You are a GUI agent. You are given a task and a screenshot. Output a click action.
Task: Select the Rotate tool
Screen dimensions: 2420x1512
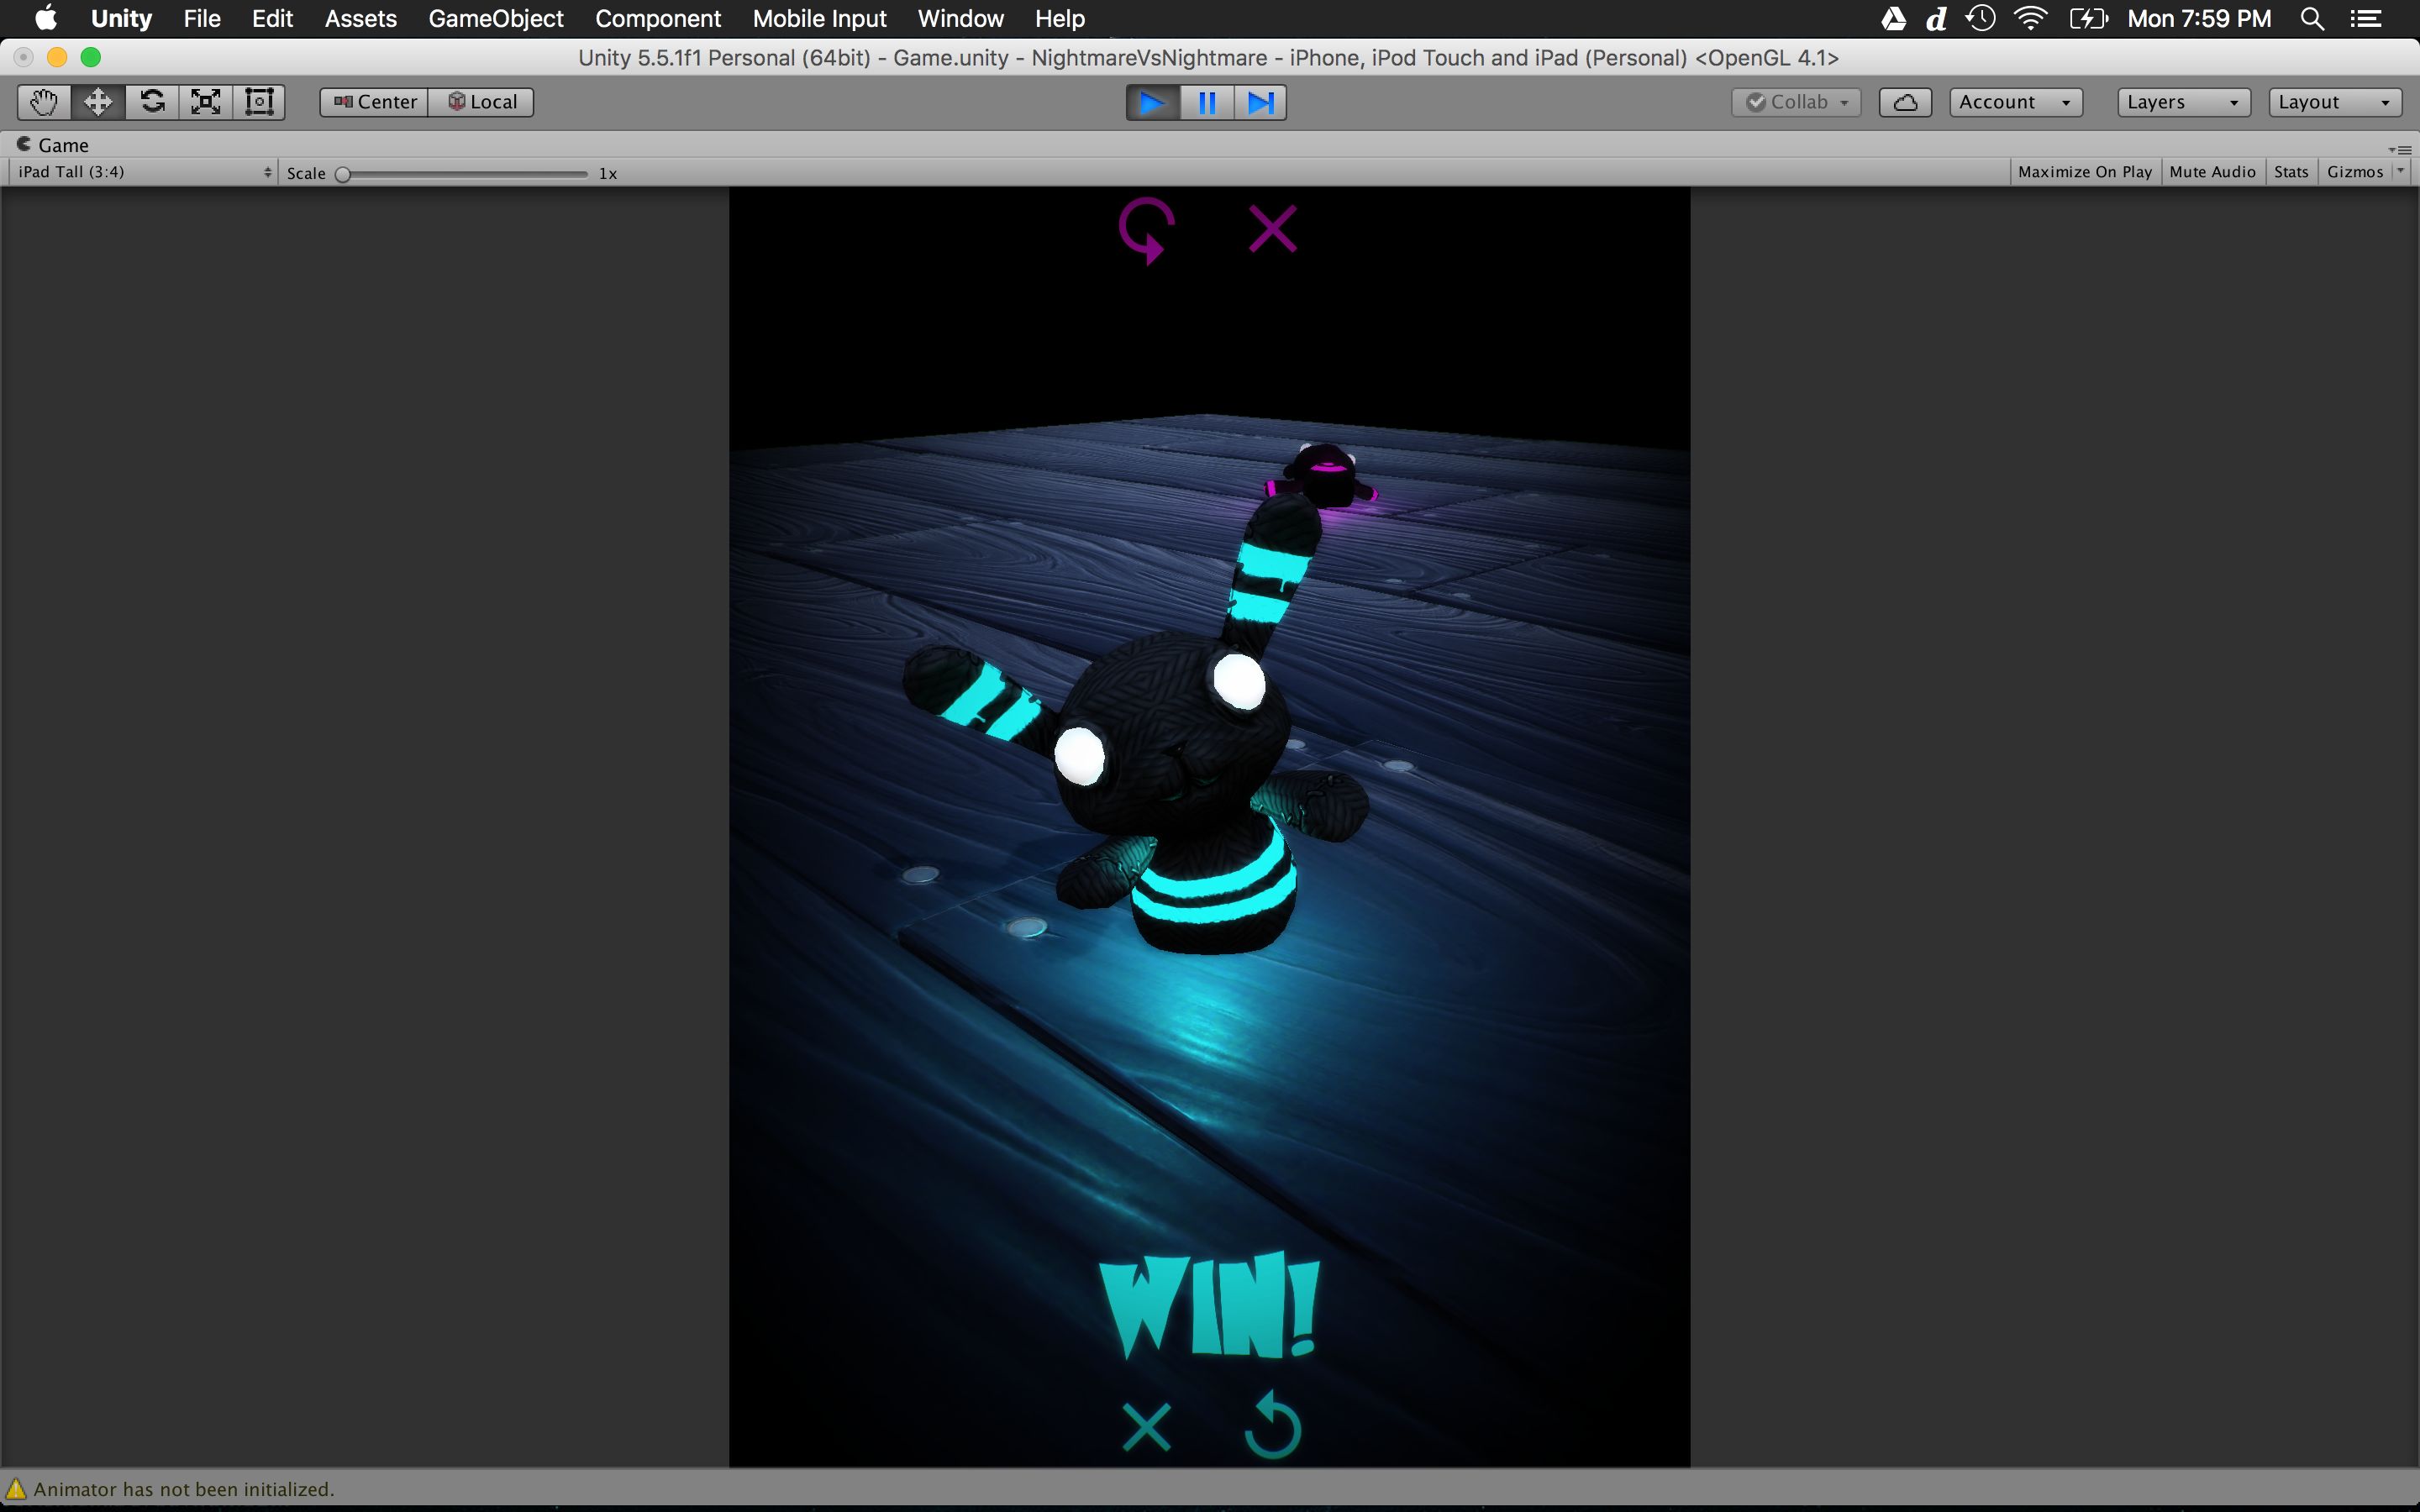152,102
